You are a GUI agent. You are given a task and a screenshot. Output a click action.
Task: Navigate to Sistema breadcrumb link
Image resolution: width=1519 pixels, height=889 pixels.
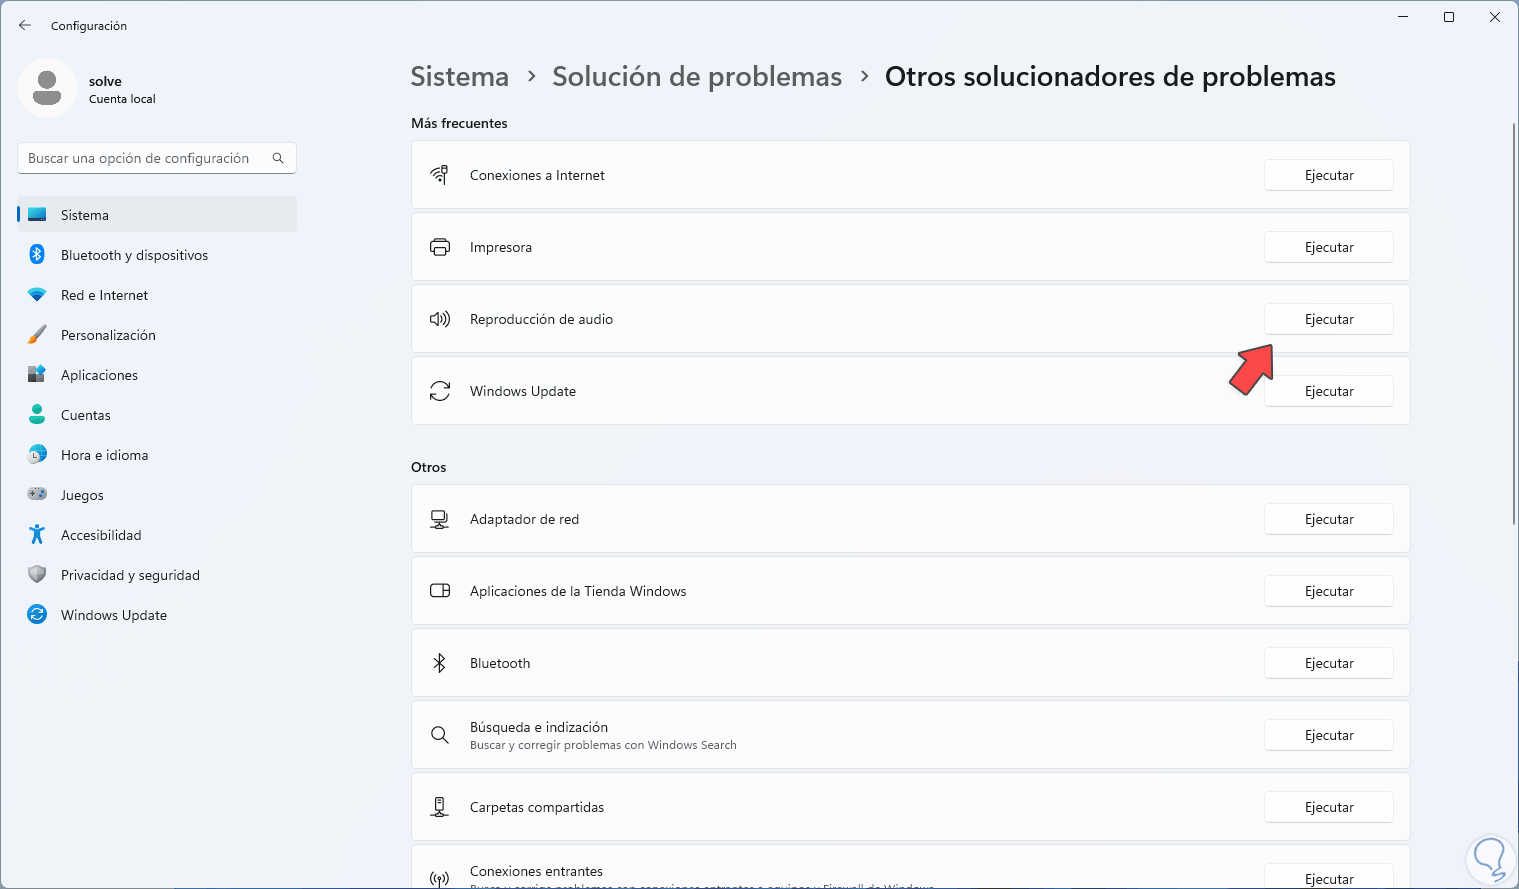[459, 77]
